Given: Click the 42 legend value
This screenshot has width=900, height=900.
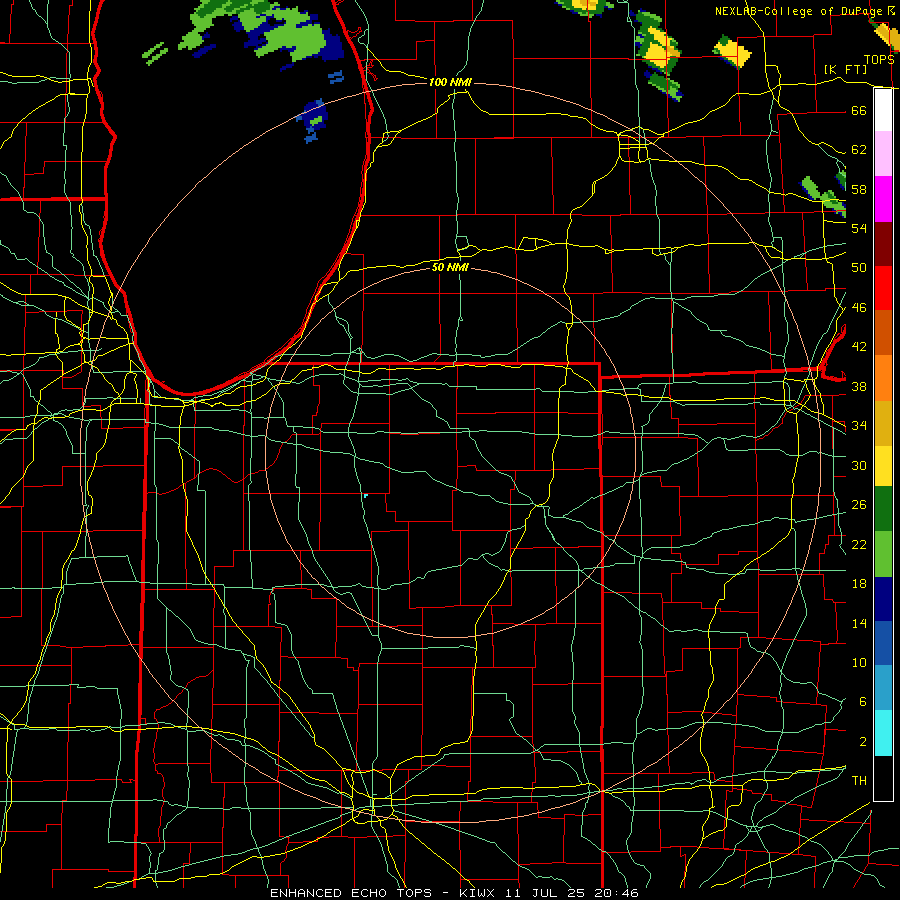Looking at the screenshot, I should coord(859,347).
